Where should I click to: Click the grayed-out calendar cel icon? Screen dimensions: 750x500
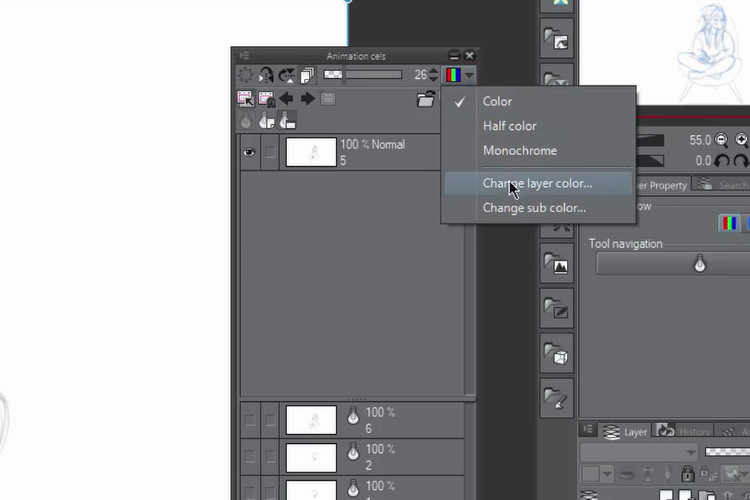(x=328, y=99)
